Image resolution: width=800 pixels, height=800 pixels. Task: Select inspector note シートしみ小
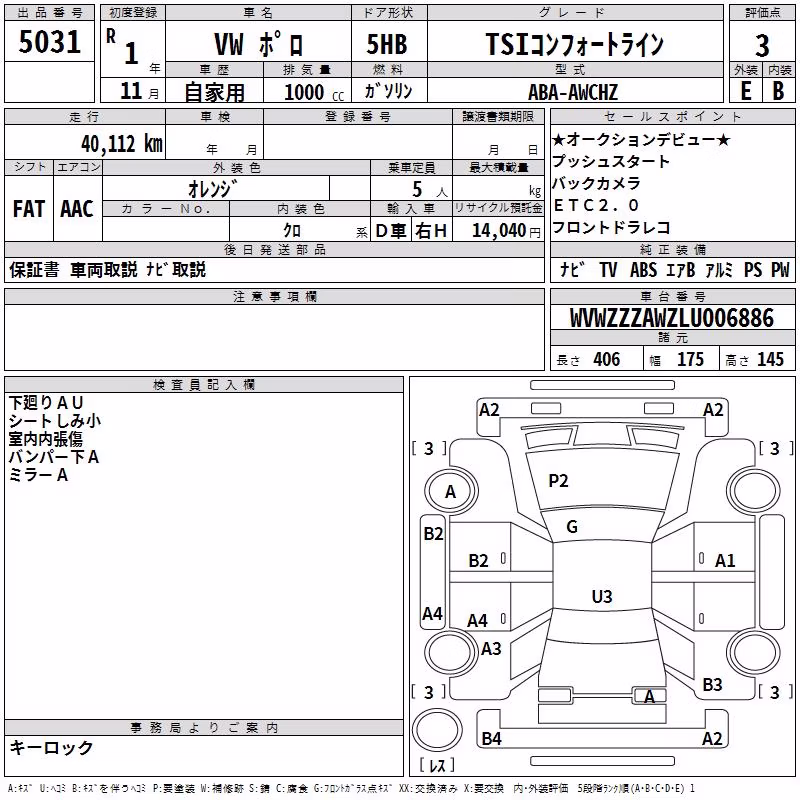(55, 420)
